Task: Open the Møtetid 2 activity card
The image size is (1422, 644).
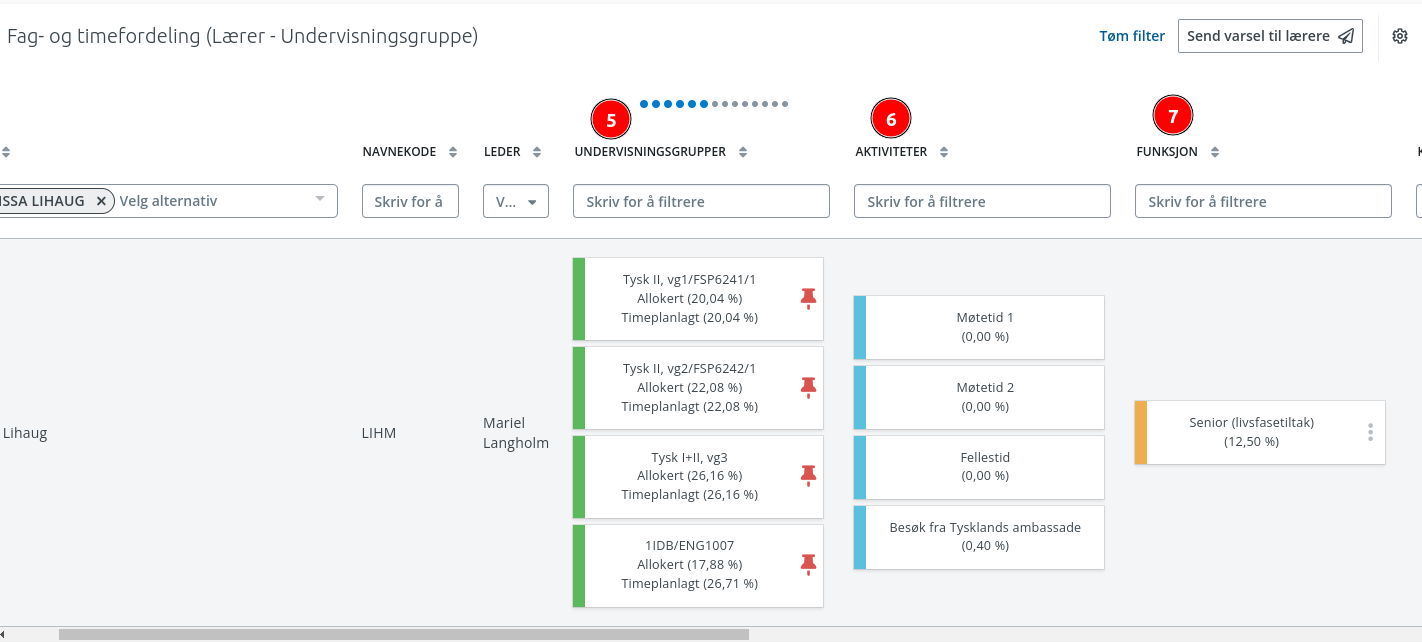Action: 979,397
